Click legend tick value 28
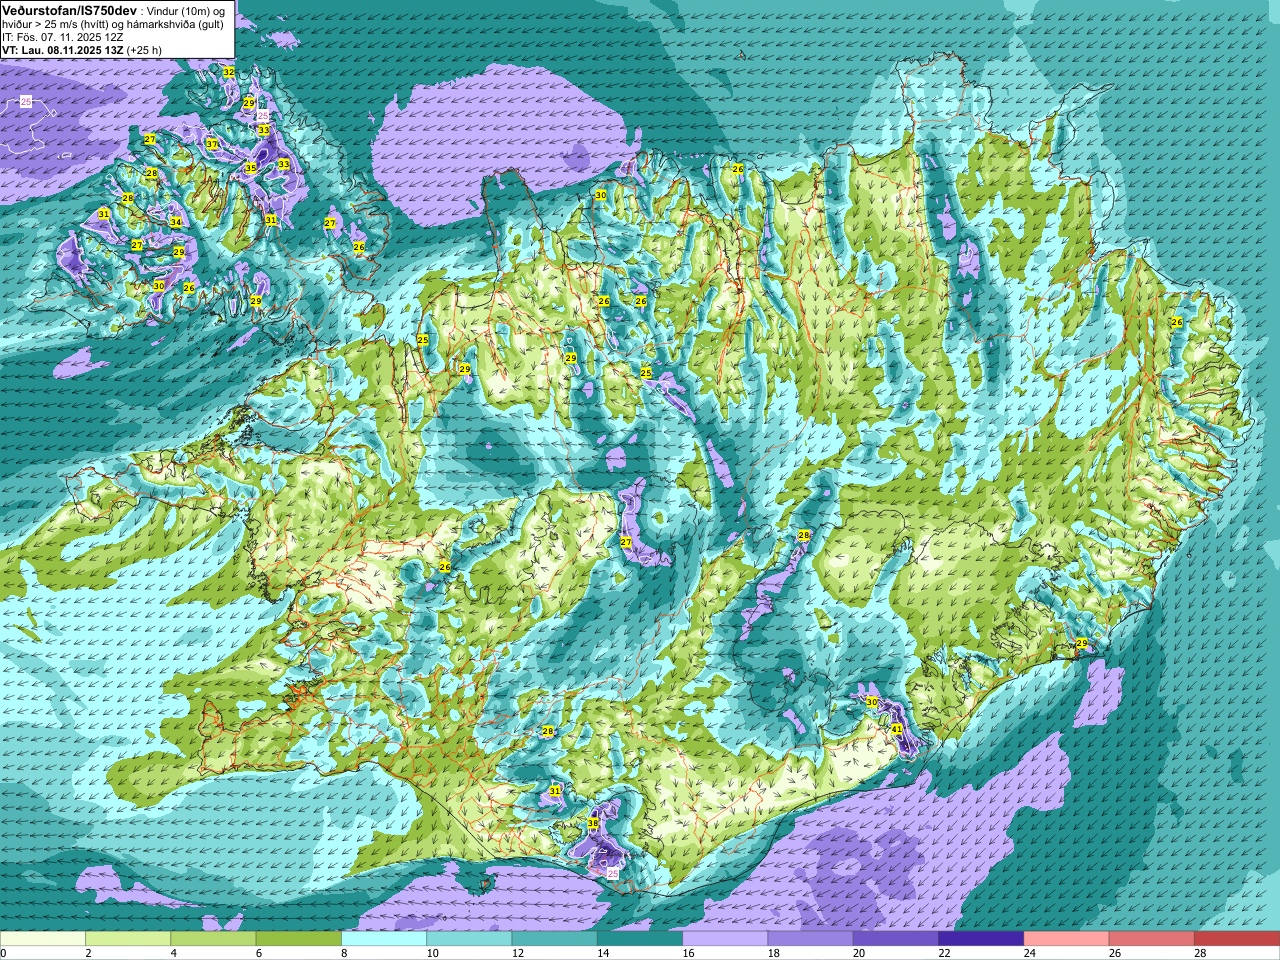 click(x=1201, y=953)
